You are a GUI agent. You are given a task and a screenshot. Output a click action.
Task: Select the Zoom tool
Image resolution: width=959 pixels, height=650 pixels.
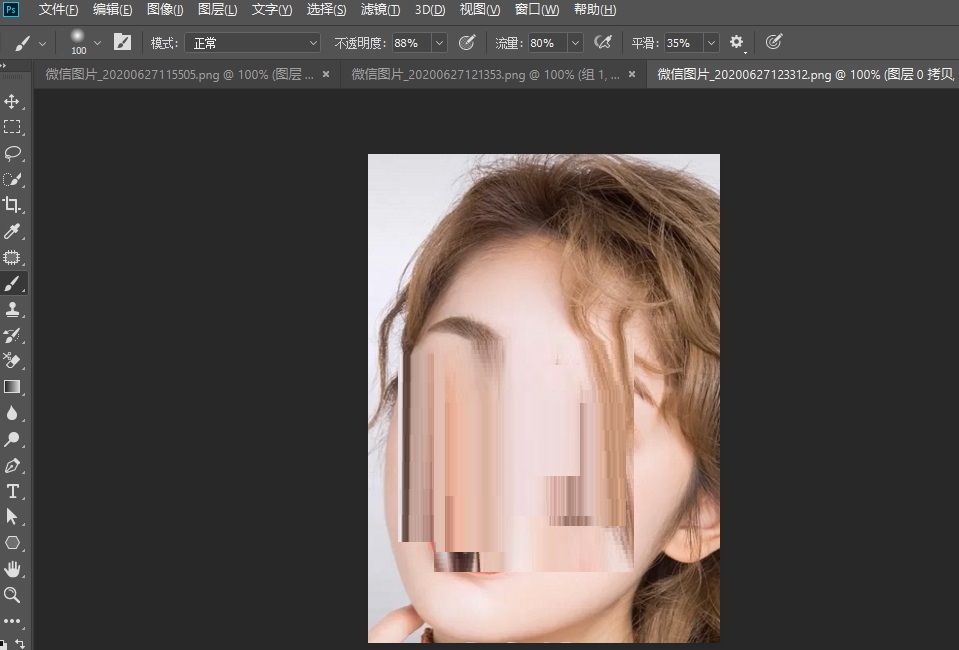pos(13,595)
